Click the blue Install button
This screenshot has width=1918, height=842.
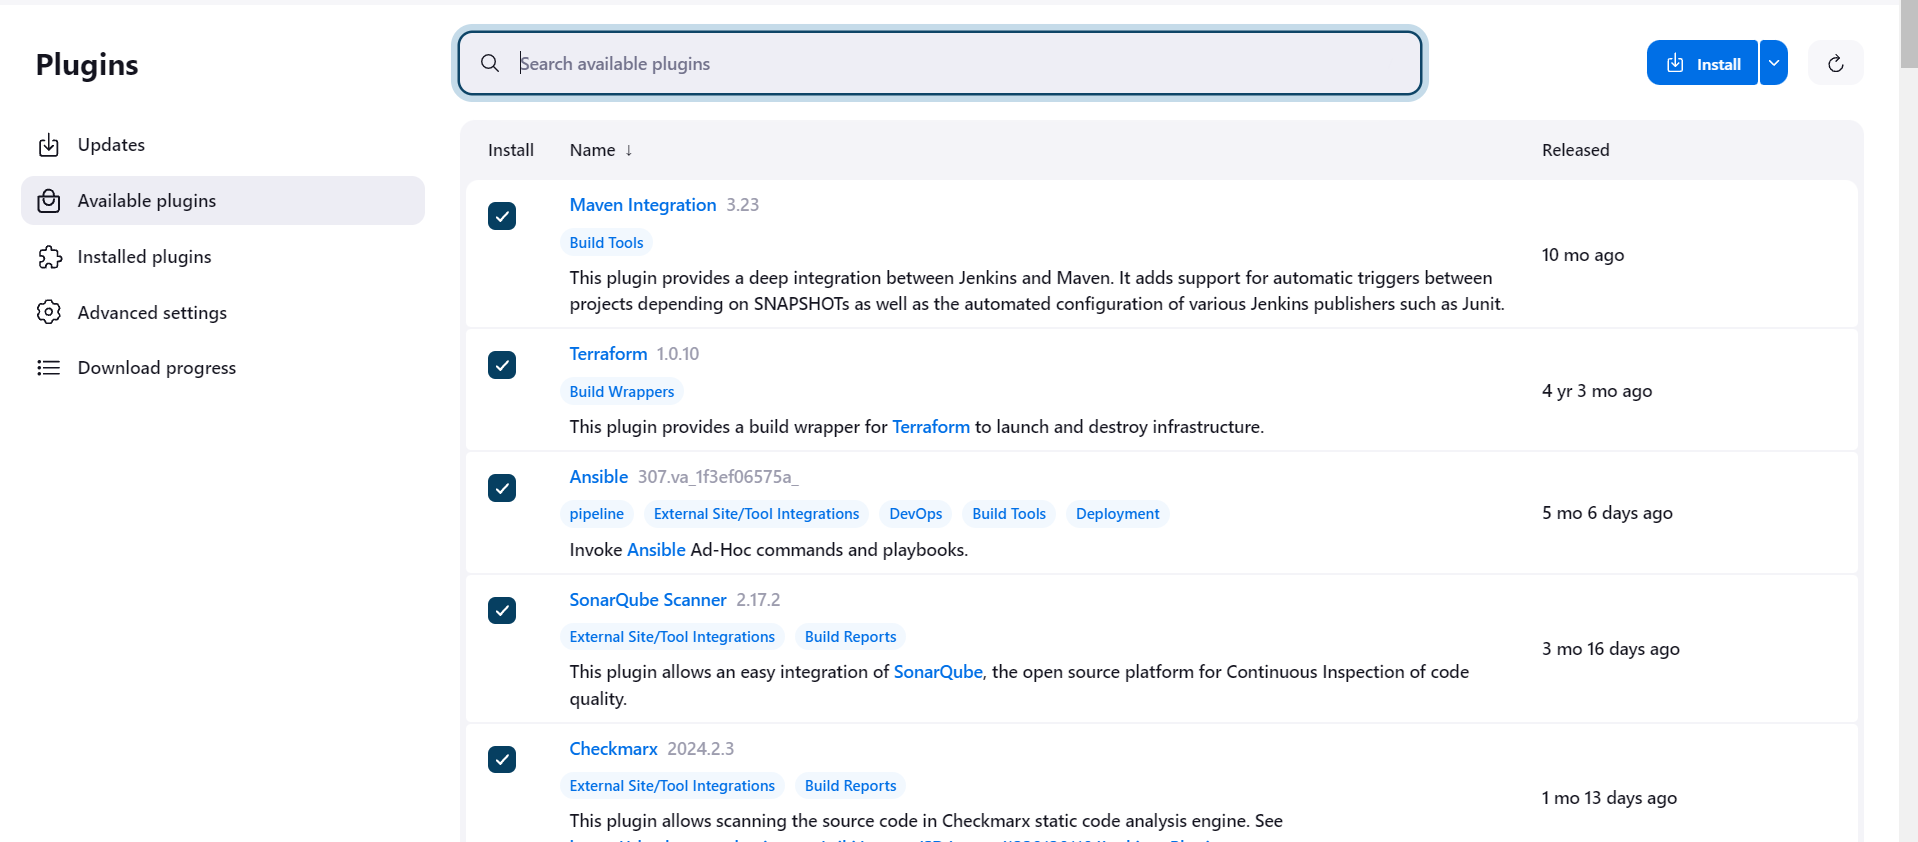point(1702,63)
